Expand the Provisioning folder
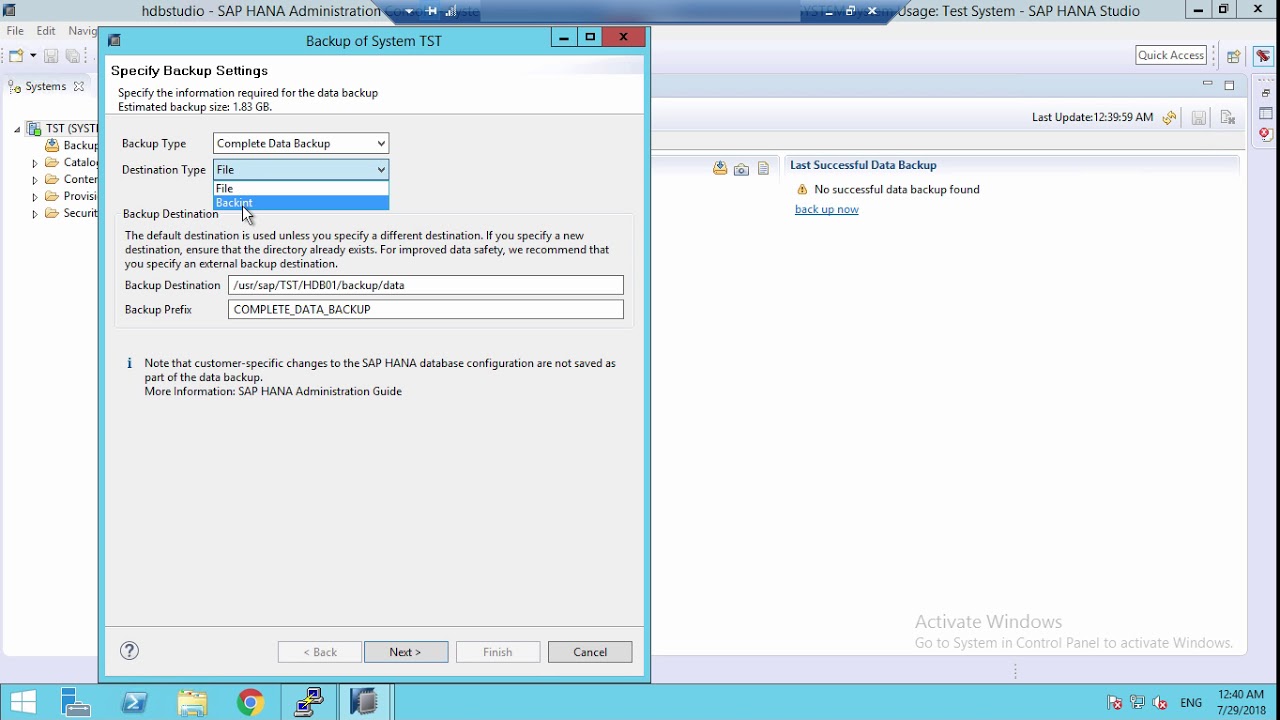 [x=35, y=197]
